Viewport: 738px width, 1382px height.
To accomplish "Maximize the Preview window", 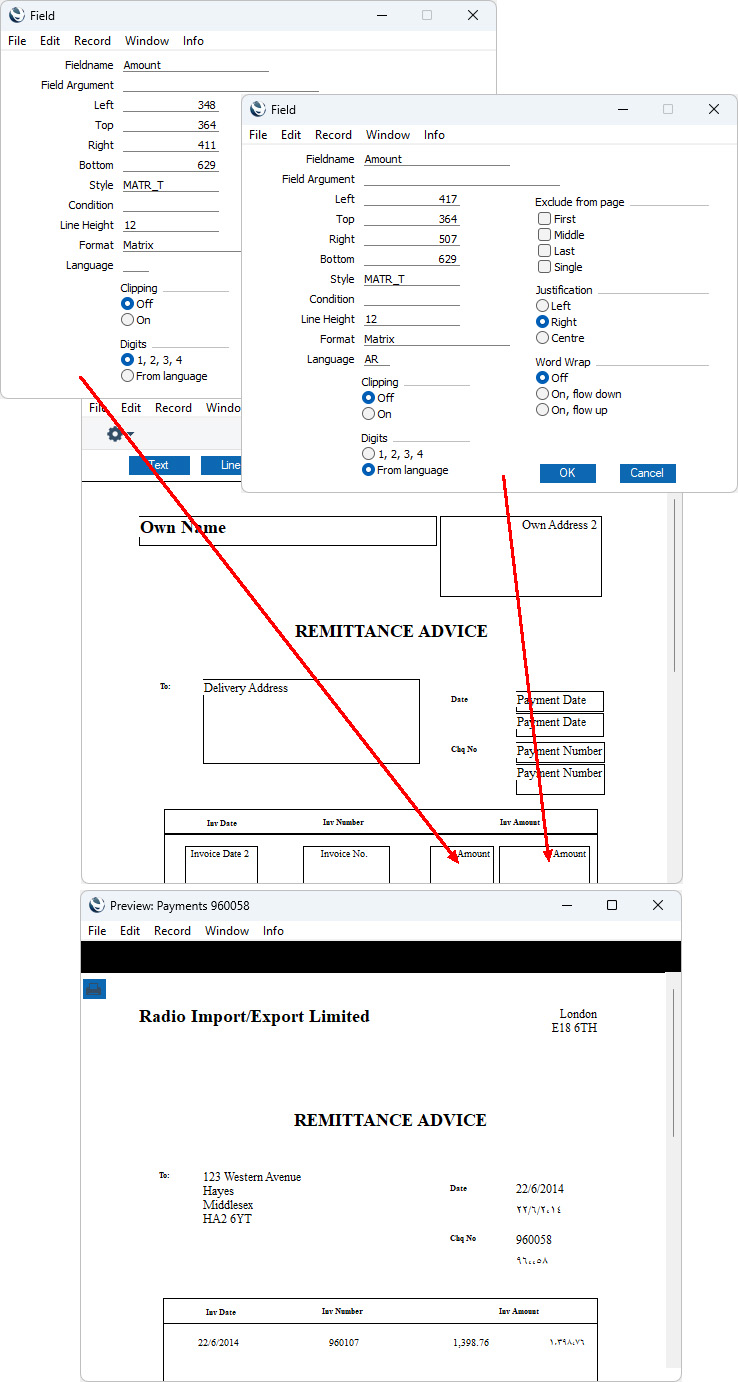I will pos(612,905).
